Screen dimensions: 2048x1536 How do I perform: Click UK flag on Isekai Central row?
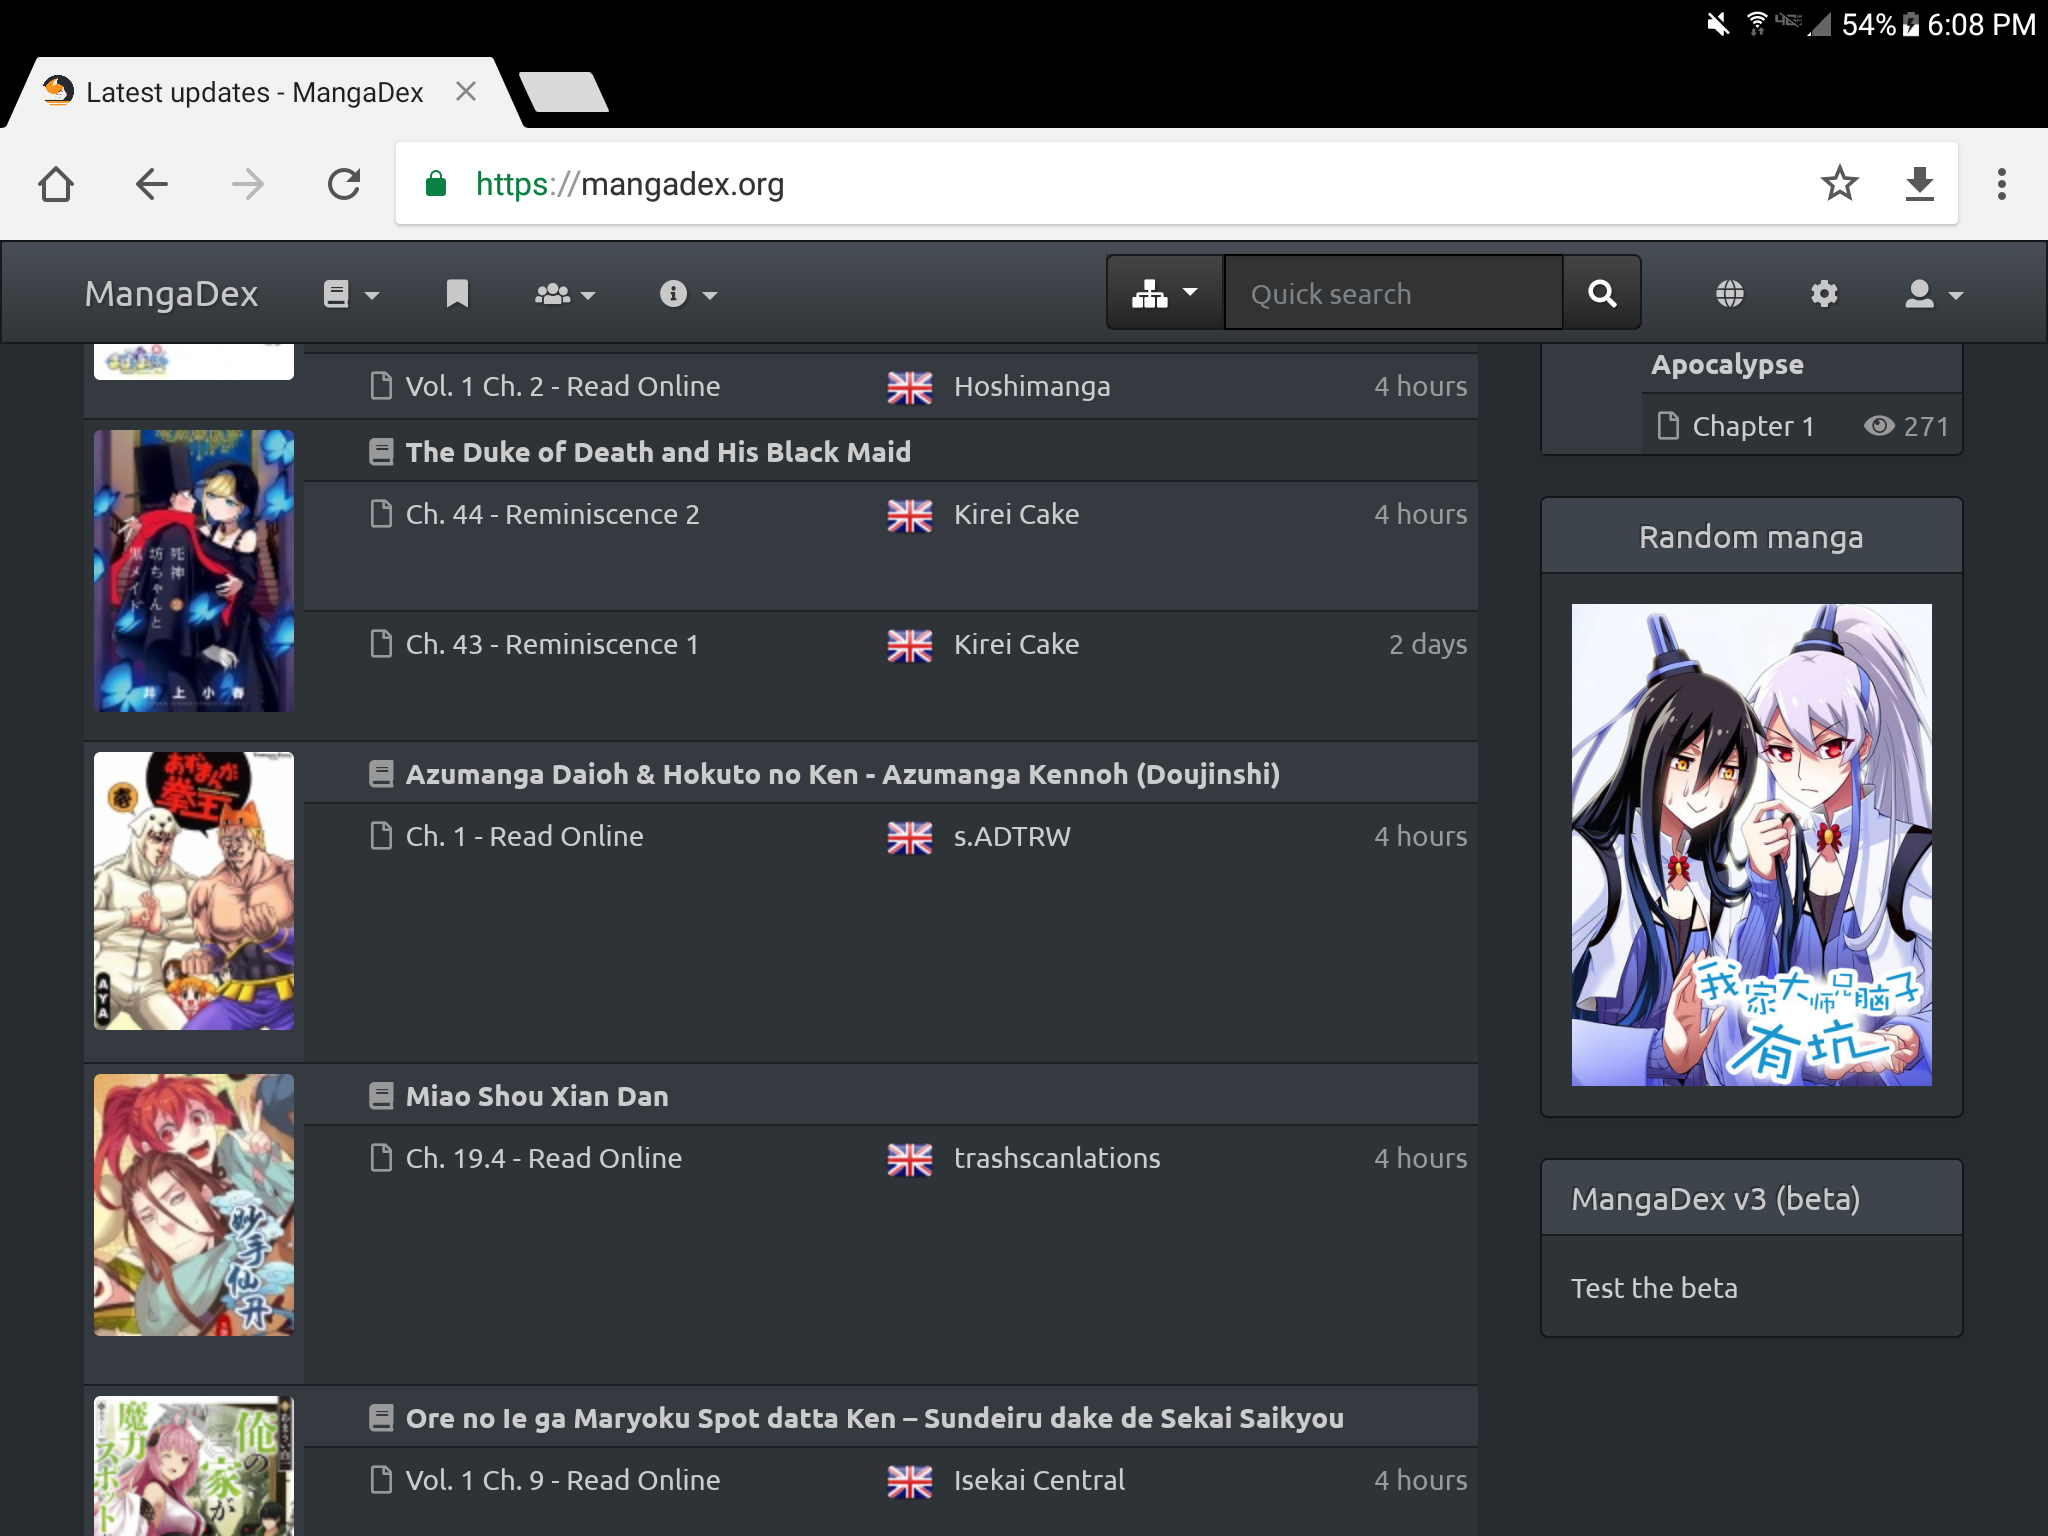[909, 1481]
